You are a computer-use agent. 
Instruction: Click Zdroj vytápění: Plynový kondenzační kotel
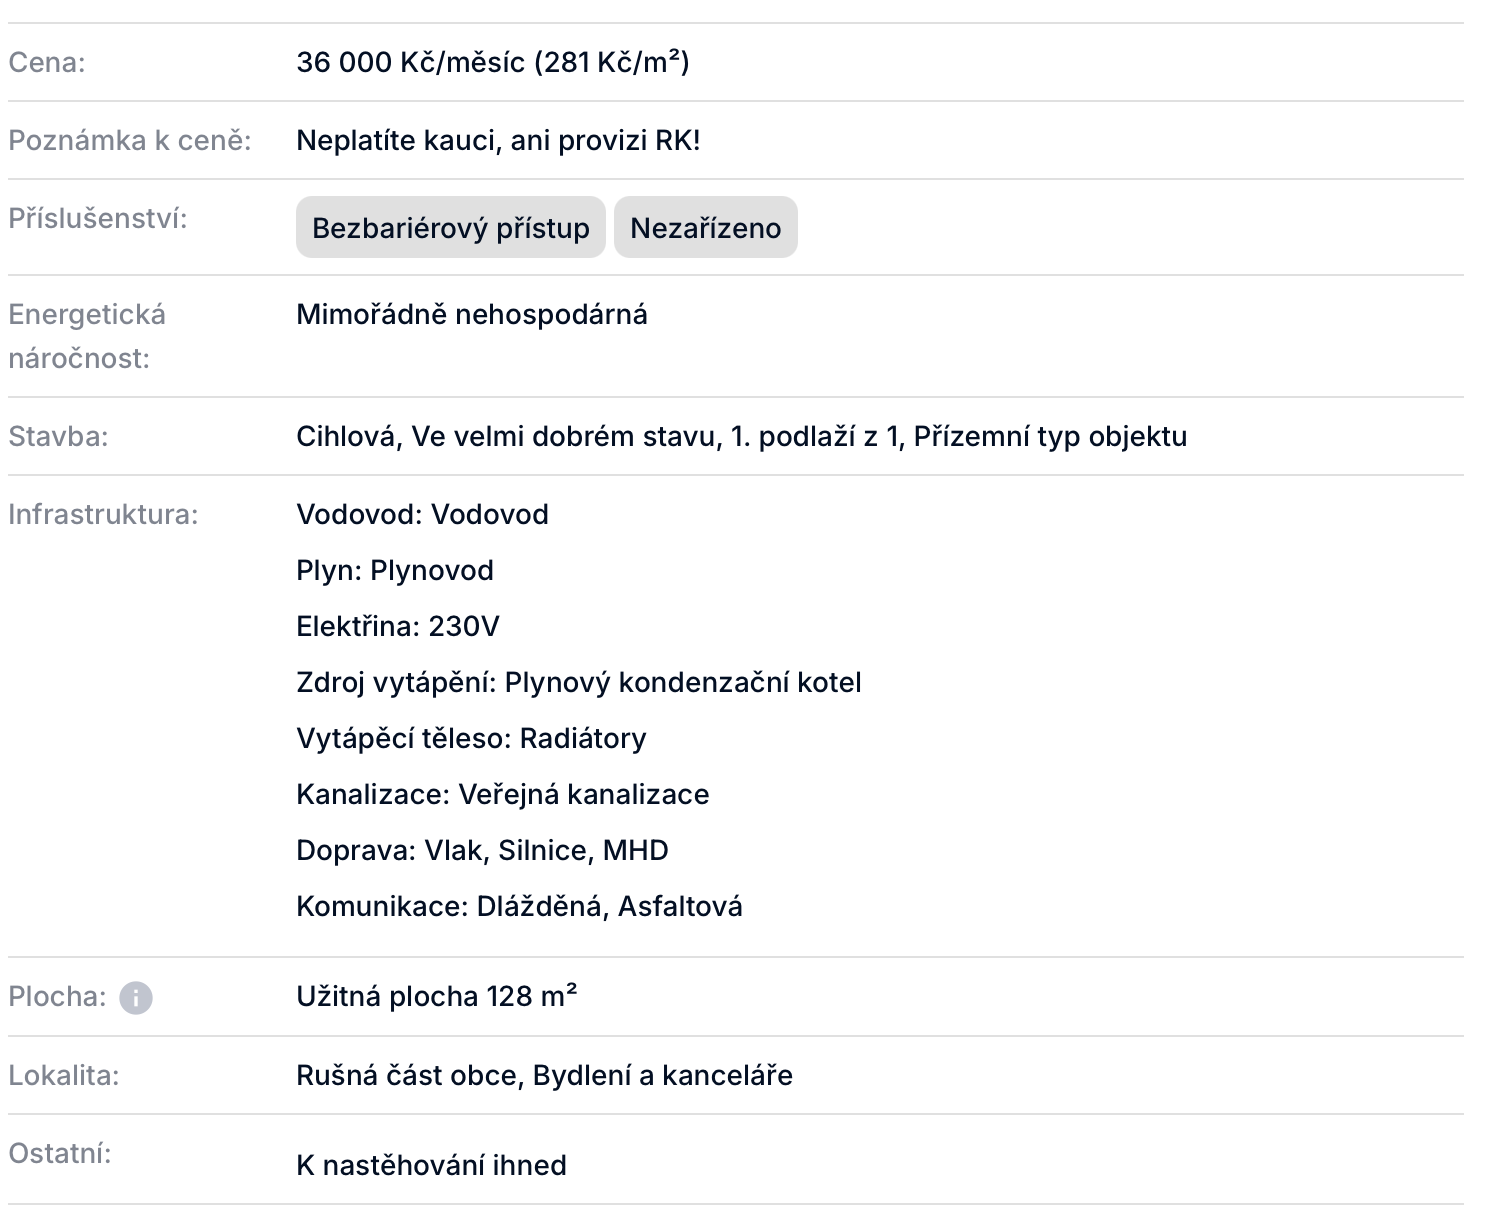tap(578, 683)
